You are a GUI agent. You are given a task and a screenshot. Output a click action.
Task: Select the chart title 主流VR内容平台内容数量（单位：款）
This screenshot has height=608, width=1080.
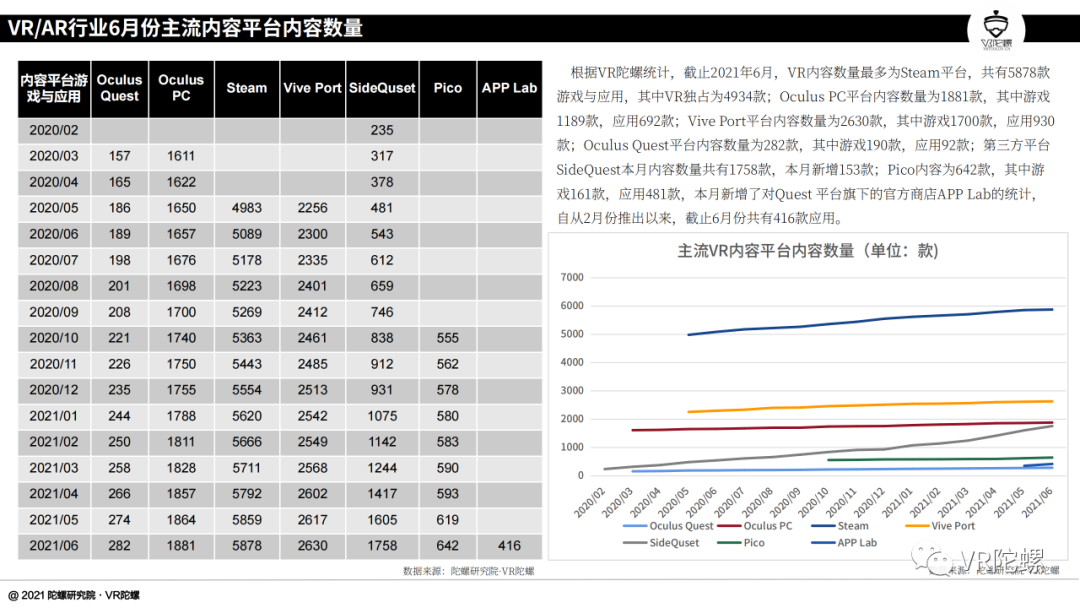(x=808, y=251)
